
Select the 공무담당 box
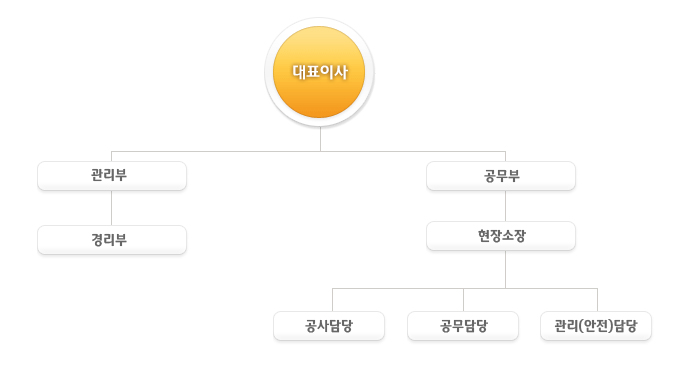pos(463,326)
